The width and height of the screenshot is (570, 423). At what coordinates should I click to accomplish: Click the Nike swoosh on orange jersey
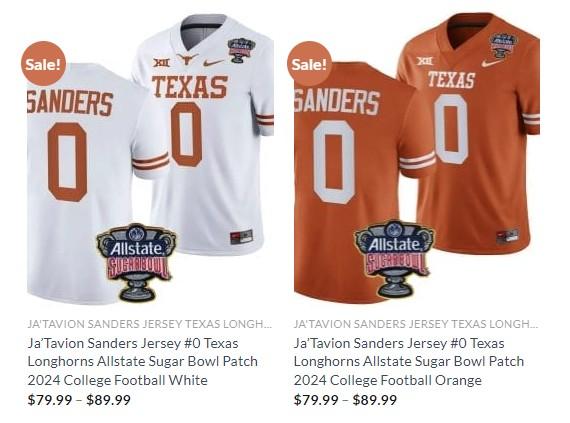(493, 63)
